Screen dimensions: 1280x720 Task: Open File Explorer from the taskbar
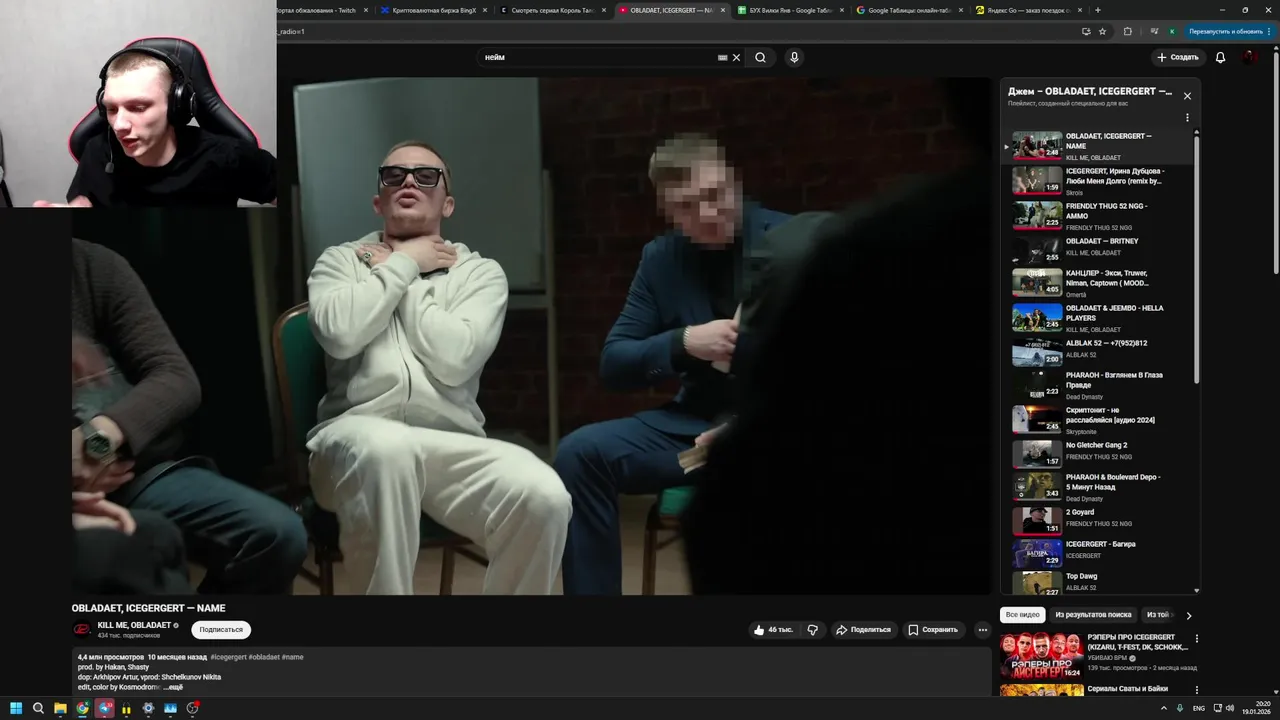[60, 708]
